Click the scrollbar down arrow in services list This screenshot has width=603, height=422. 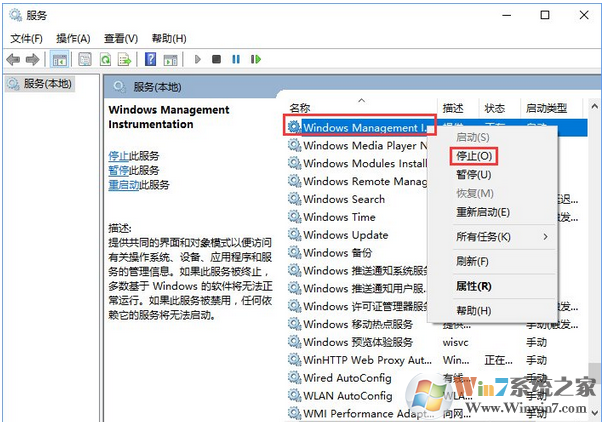coord(595,413)
